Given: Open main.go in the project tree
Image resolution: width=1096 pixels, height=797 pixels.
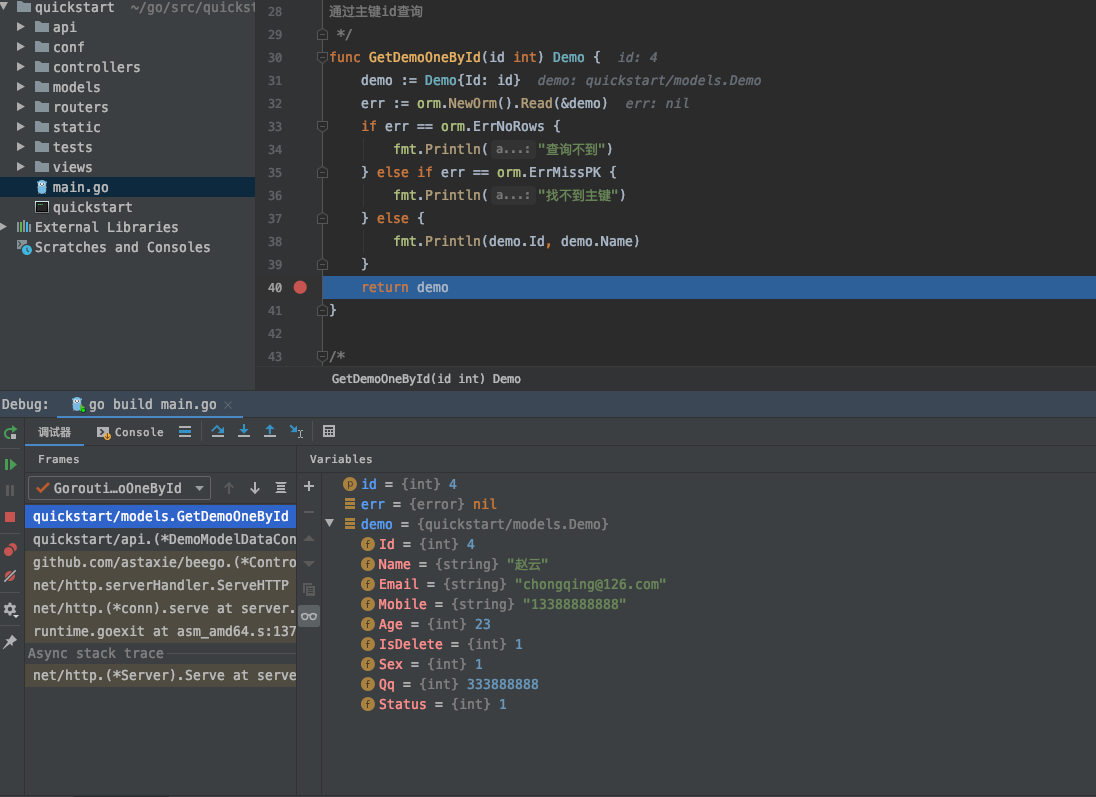Looking at the screenshot, I should coord(80,187).
